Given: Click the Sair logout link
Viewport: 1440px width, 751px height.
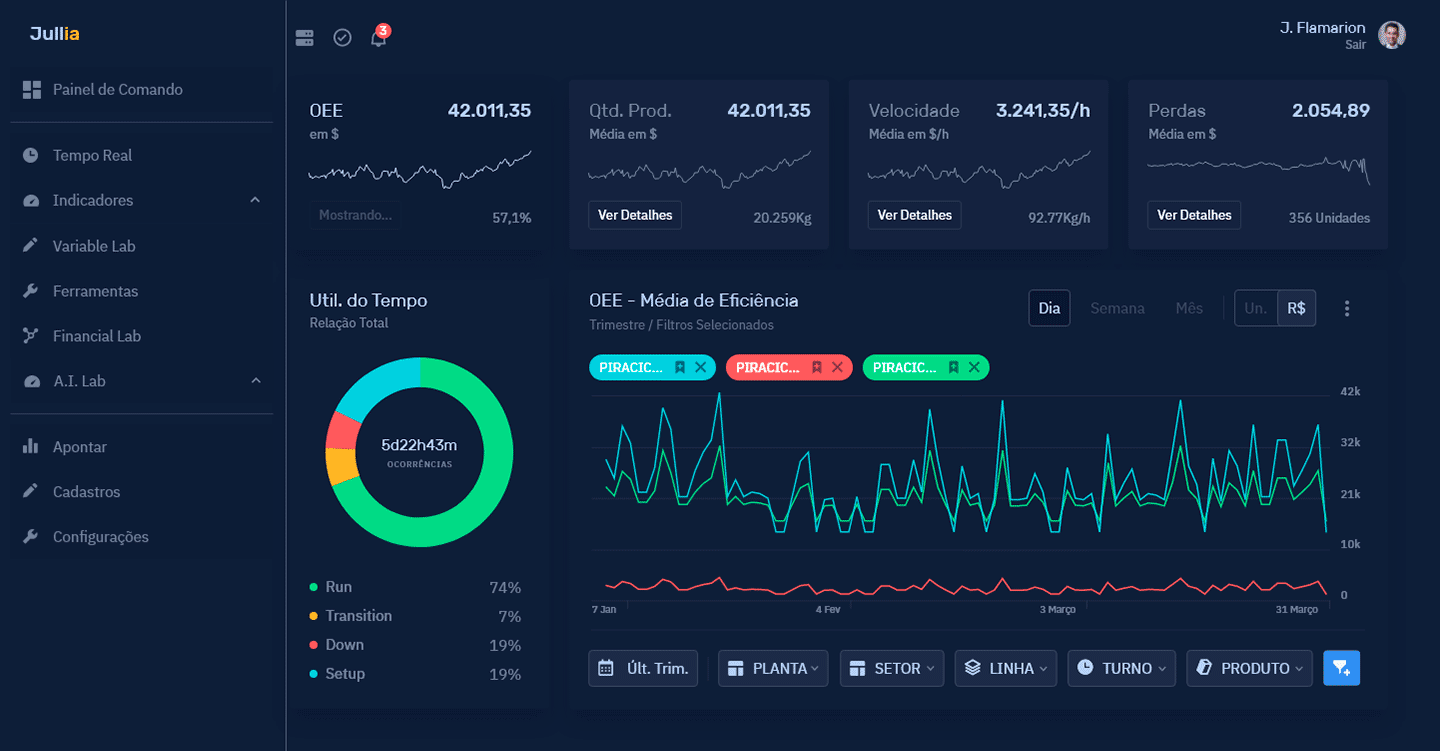Looking at the screenshot, I should [1355, 45].
